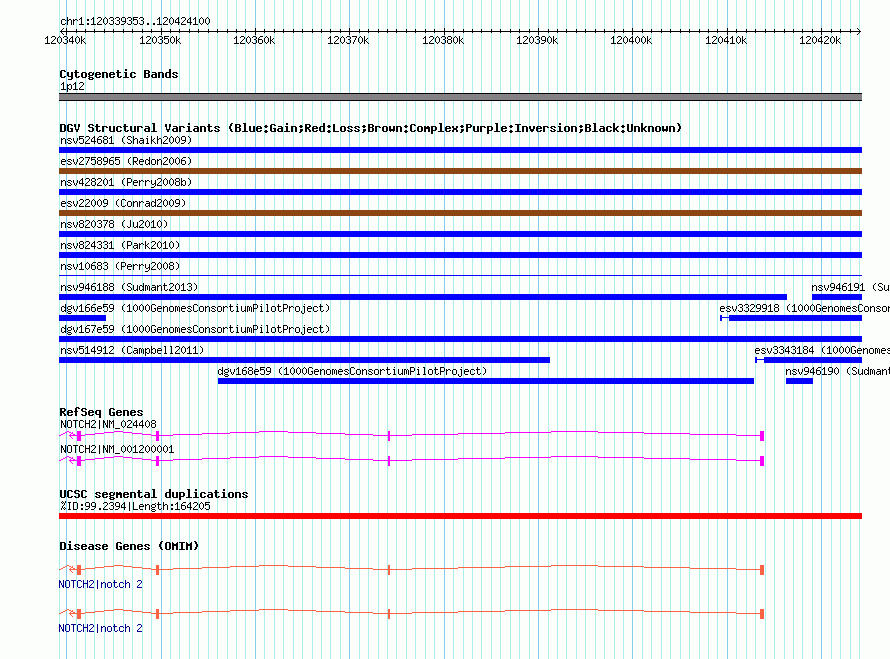This screenshot has height=659, width=890.
Task: Click the brown bar under esv2758965
Action: (x=460, y=171)
